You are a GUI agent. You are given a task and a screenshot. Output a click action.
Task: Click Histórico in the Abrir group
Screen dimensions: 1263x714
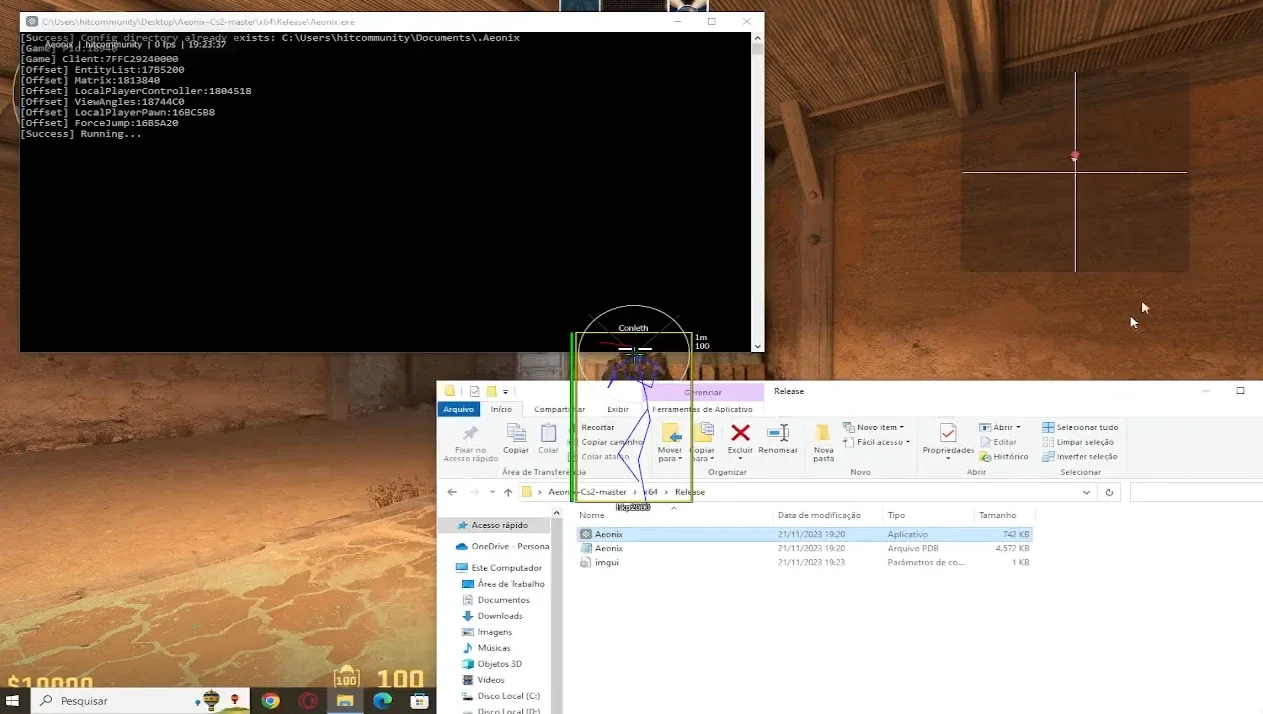pyautogui.click(x=1004, y=456)
